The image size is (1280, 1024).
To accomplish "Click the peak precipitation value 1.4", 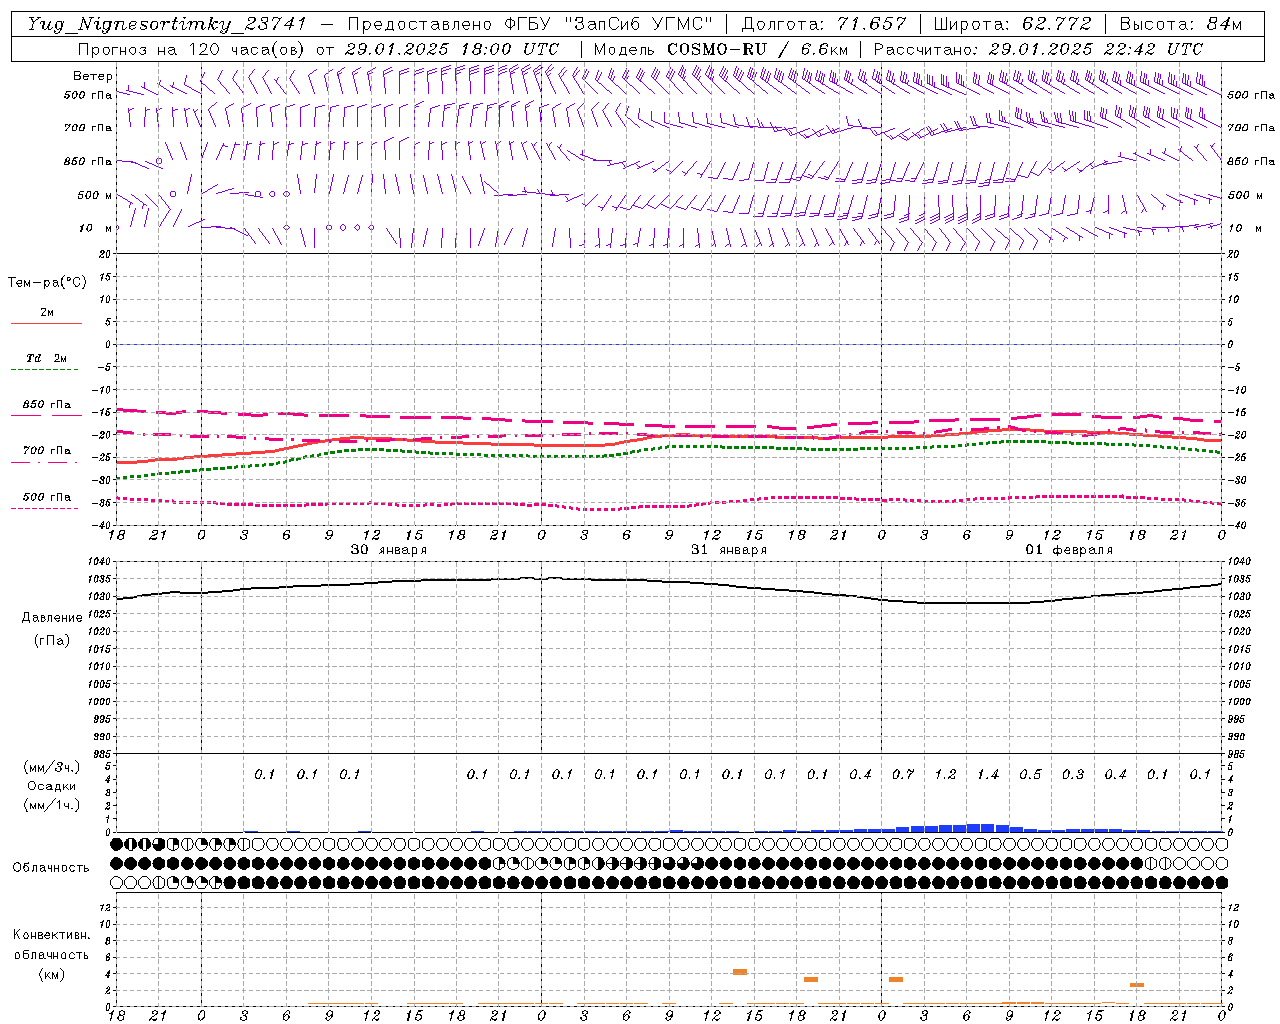I will tap(988, 774).
